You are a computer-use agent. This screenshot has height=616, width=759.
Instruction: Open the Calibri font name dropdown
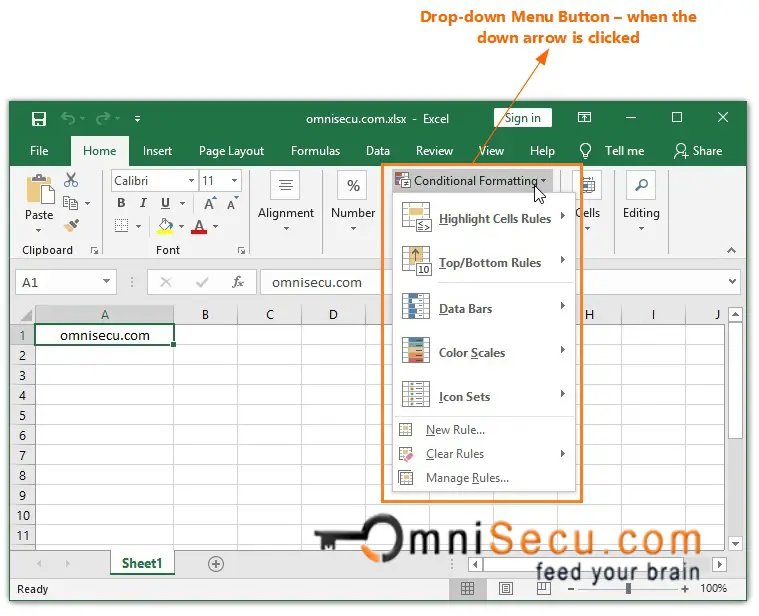tap(192, 181)
